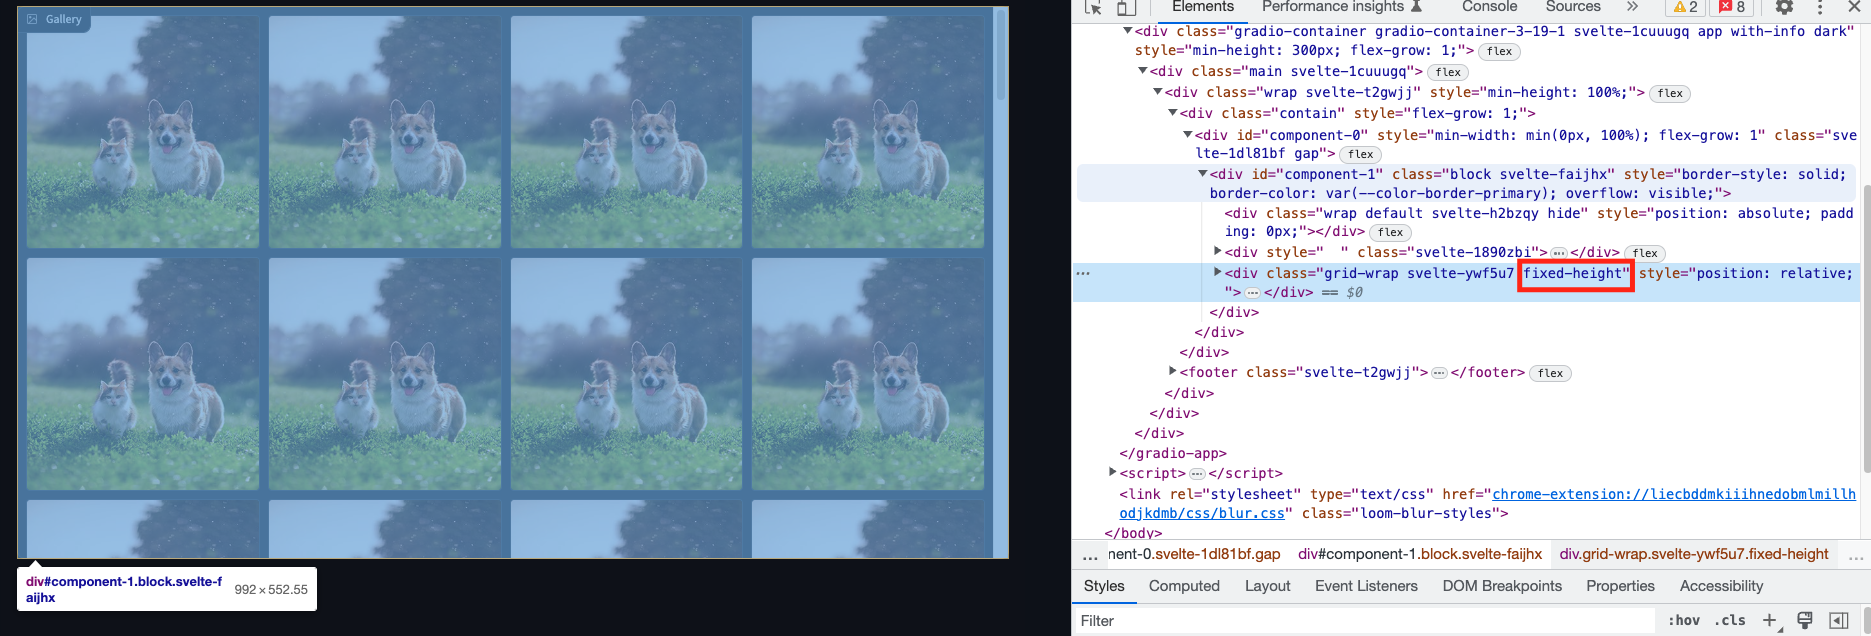Collapse the main svelte-1cuuugq div node
Viewport: 1871px width, 636px height.
1143,71
